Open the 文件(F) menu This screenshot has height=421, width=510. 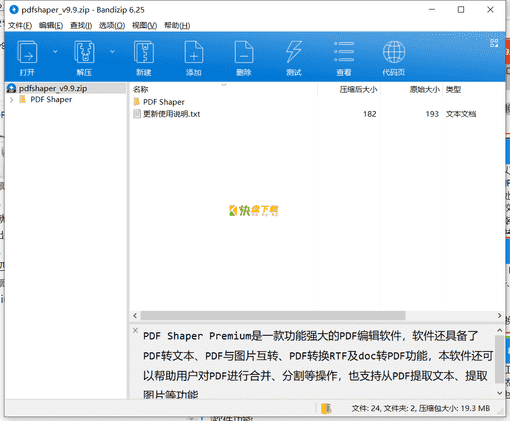click(20, 26)
